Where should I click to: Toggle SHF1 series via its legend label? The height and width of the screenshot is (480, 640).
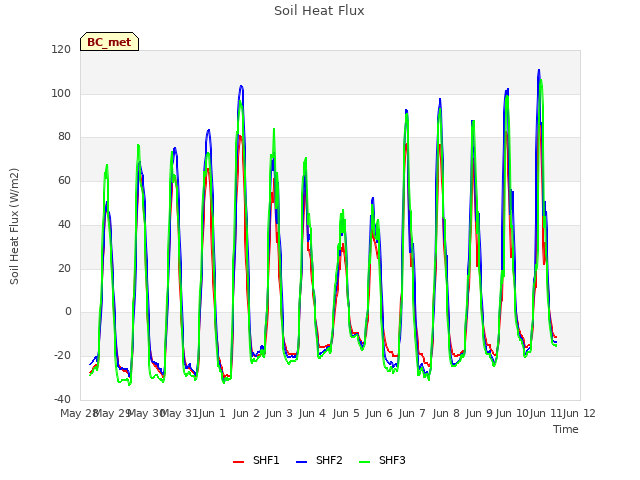click(x=266, y=460)
